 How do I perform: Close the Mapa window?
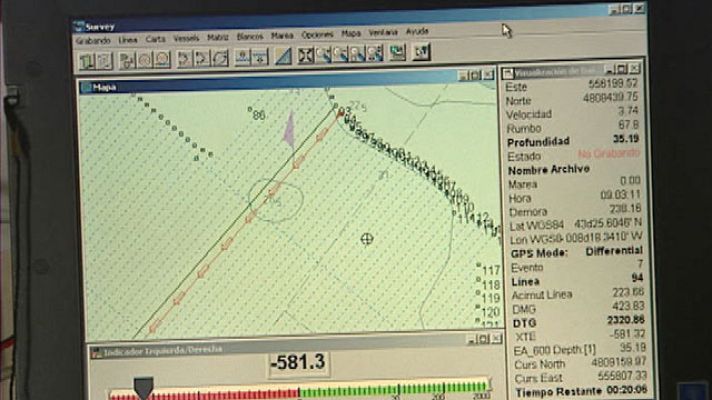(x=488, y=75)
